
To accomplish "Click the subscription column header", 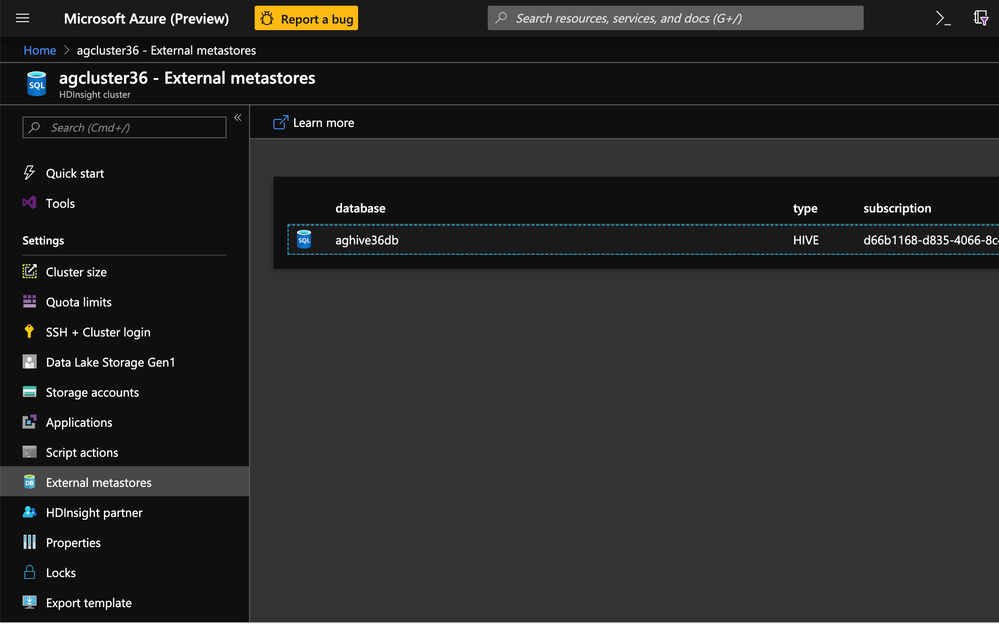I will [x=897, y=208].
